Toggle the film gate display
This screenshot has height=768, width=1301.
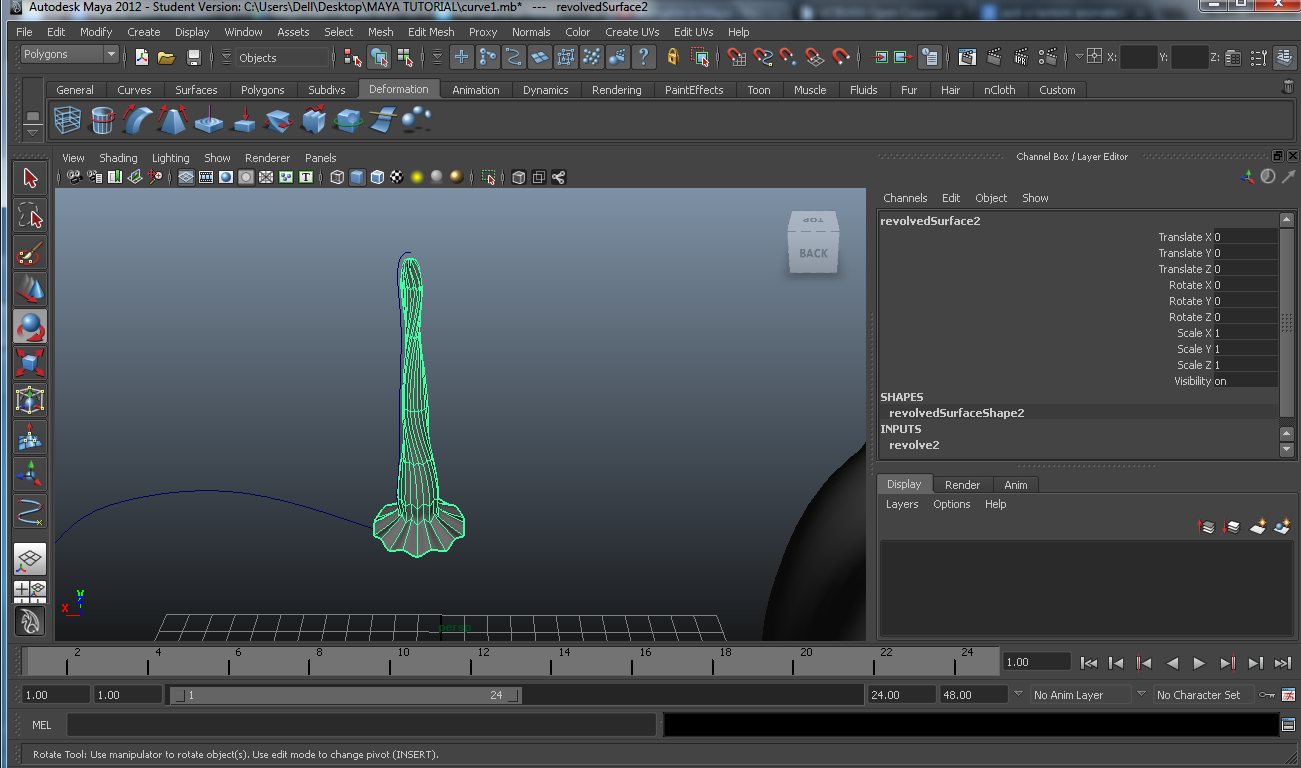[x=206, y=177]
